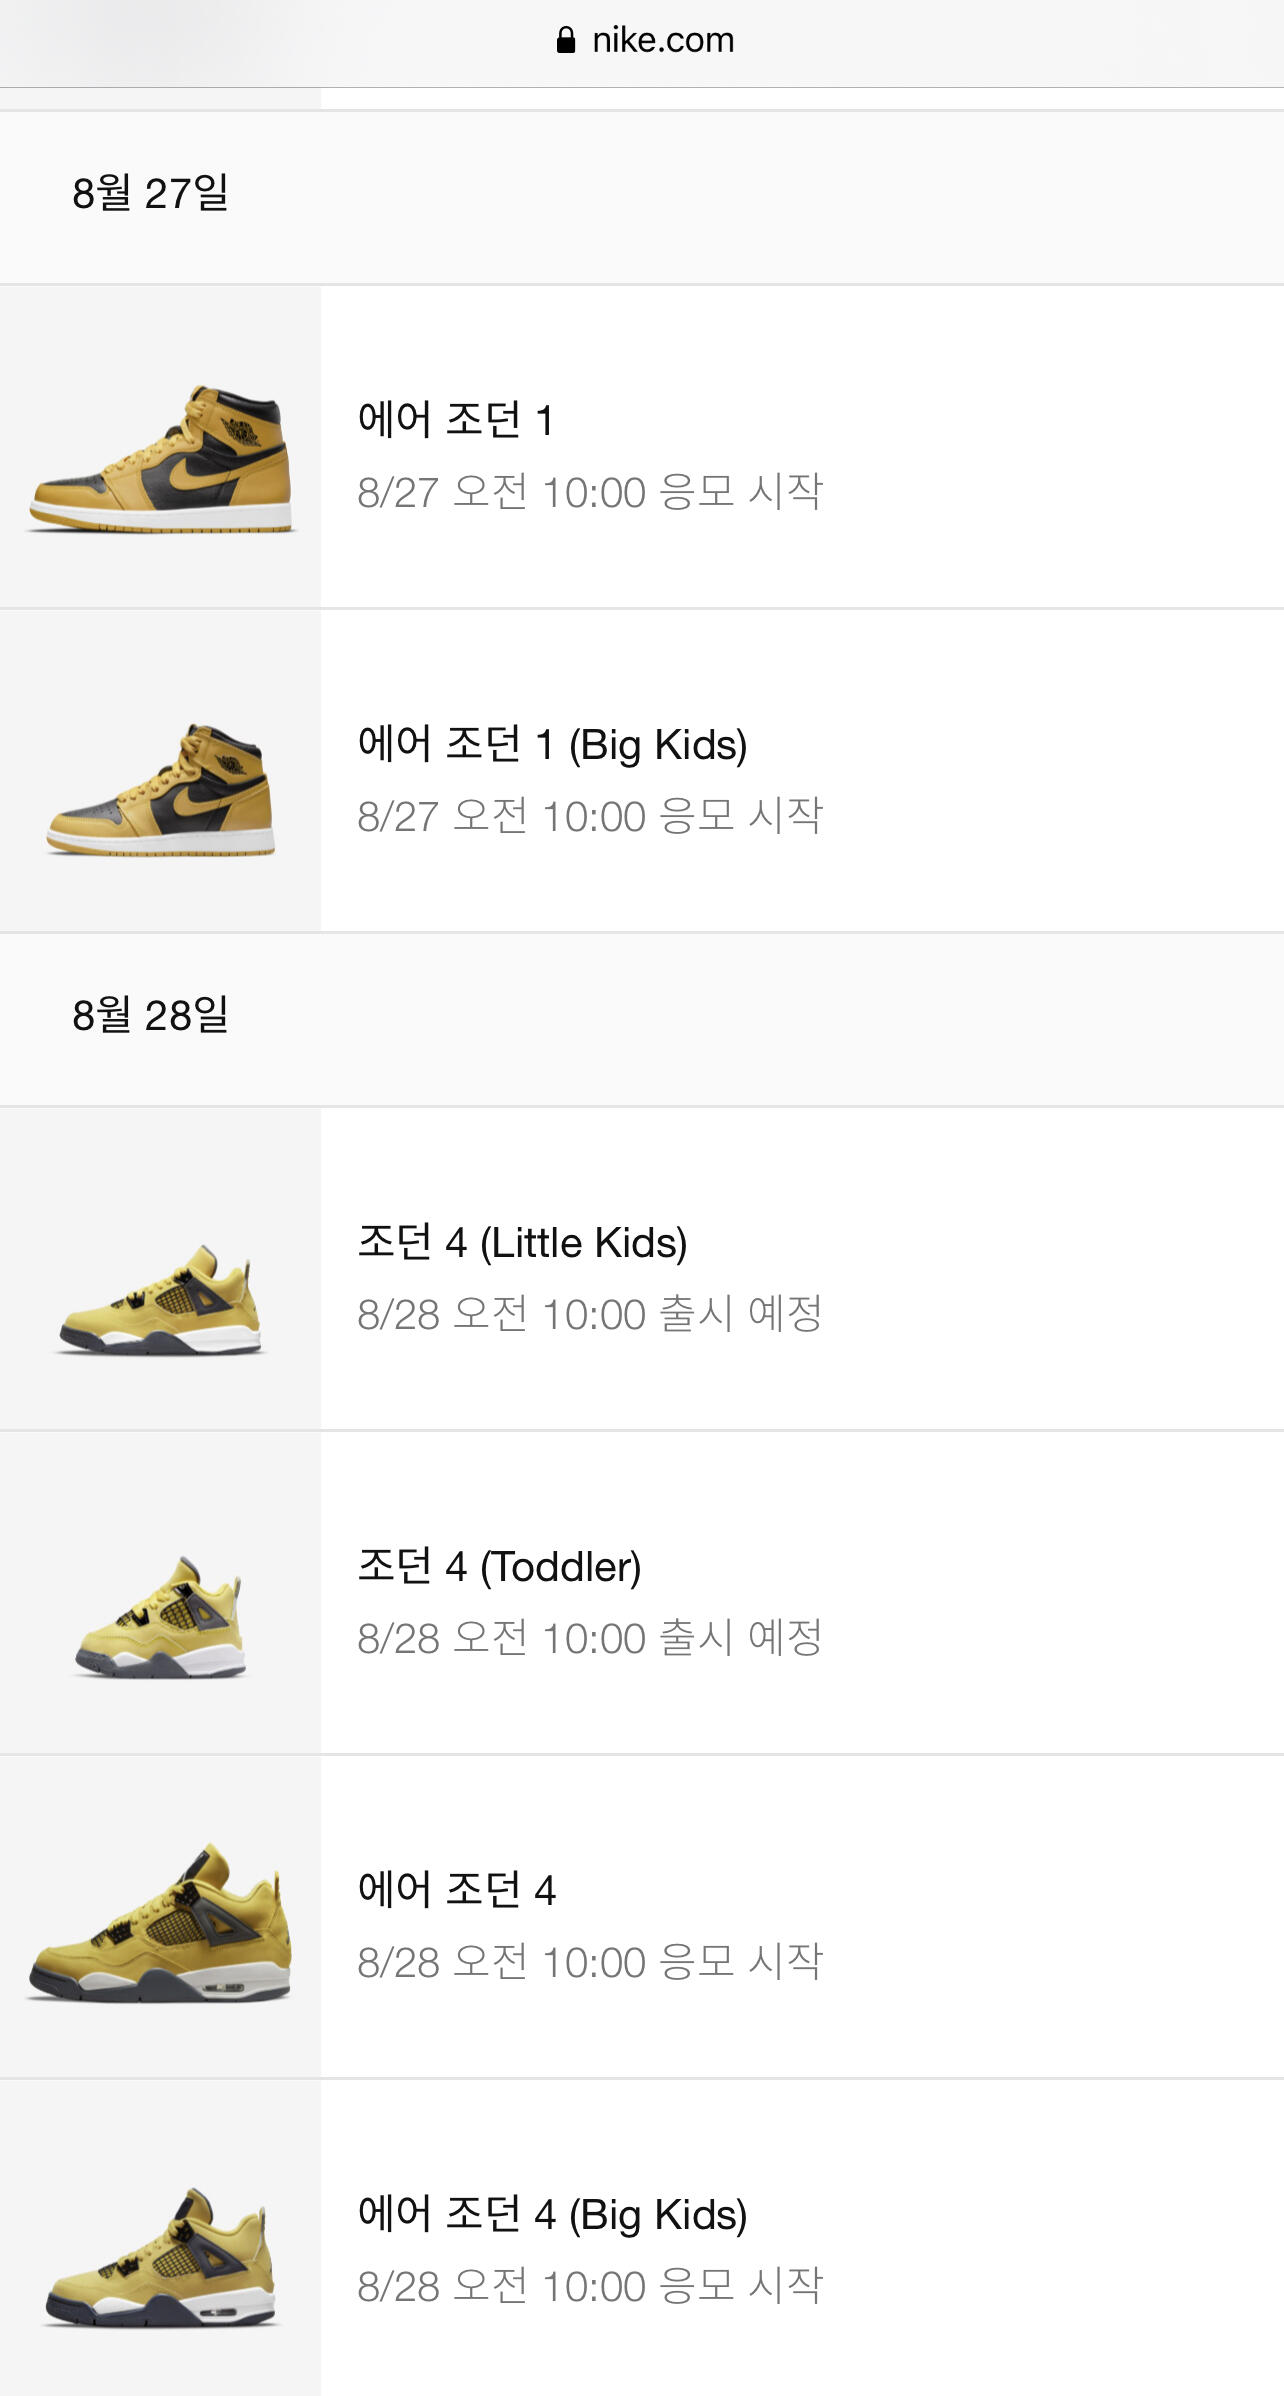This screenshot has width=1284, height=2396.
Task: Open the 조던 4 (Little Kids) shoe image
Action: click(160, 1269)
